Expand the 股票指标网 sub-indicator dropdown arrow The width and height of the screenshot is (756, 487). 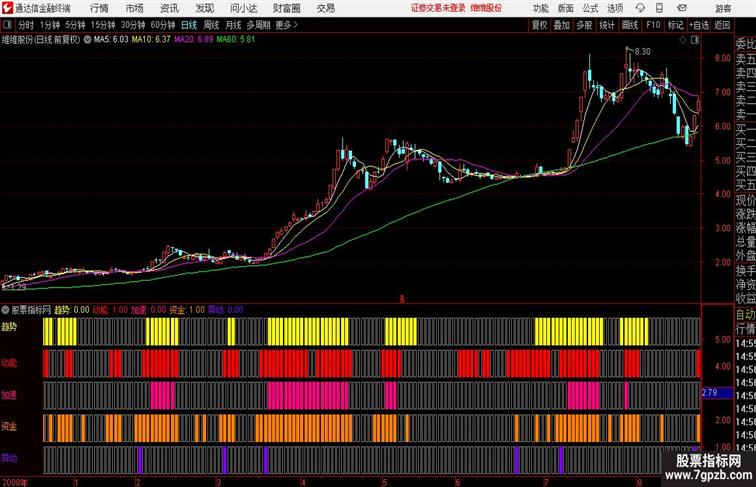point(5,310)
